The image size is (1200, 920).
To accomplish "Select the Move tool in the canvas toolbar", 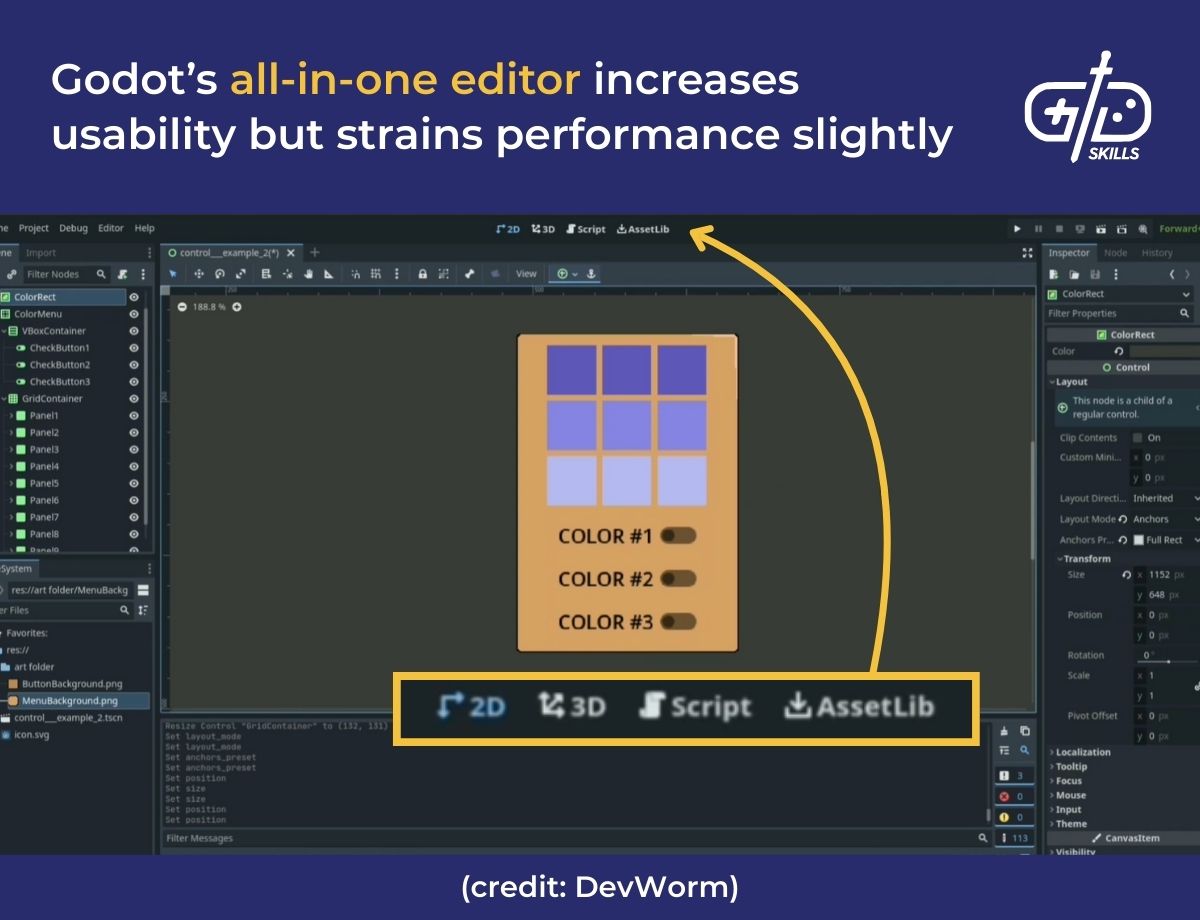I will pos(199,273).
